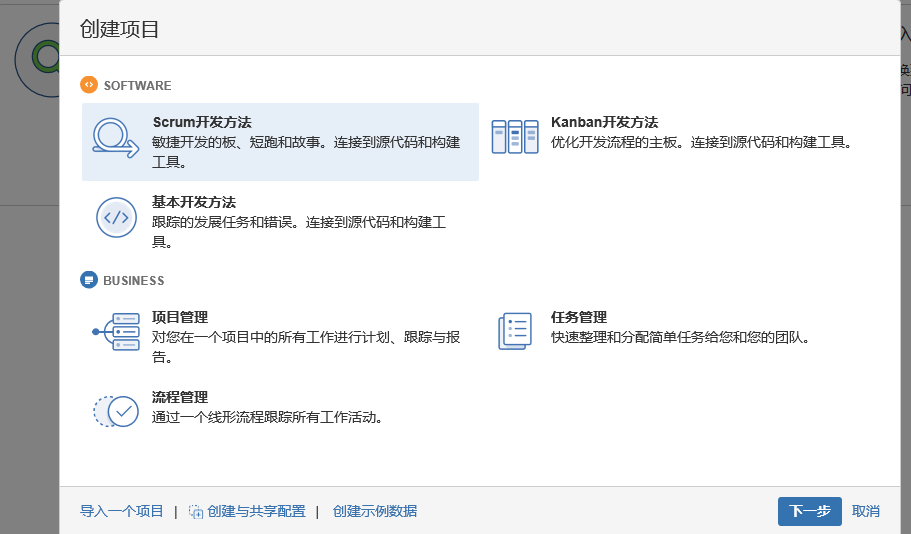Select the Scrum开发方法 project template title

[x=201, y=122]
